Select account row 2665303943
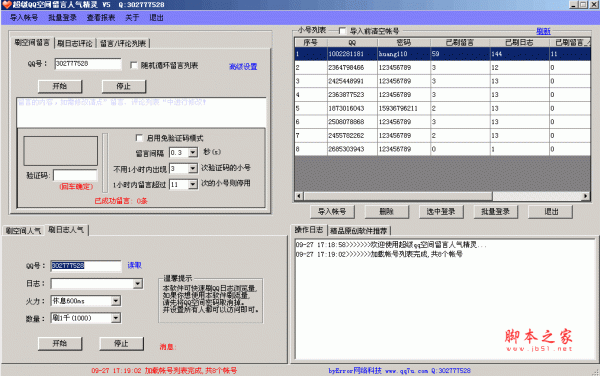The height and width of the screenshot is (376, 600). [x=443, y=149]
